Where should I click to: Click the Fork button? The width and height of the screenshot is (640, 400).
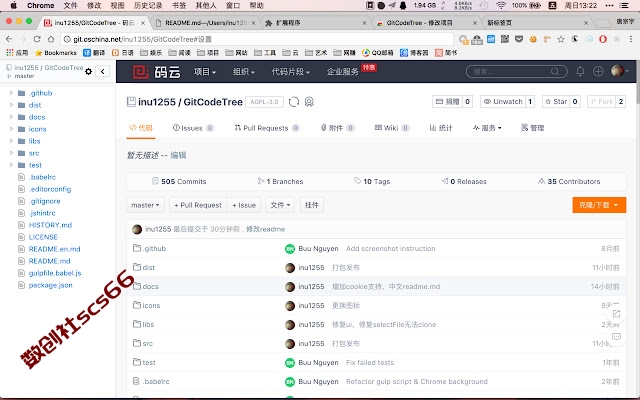602,102
